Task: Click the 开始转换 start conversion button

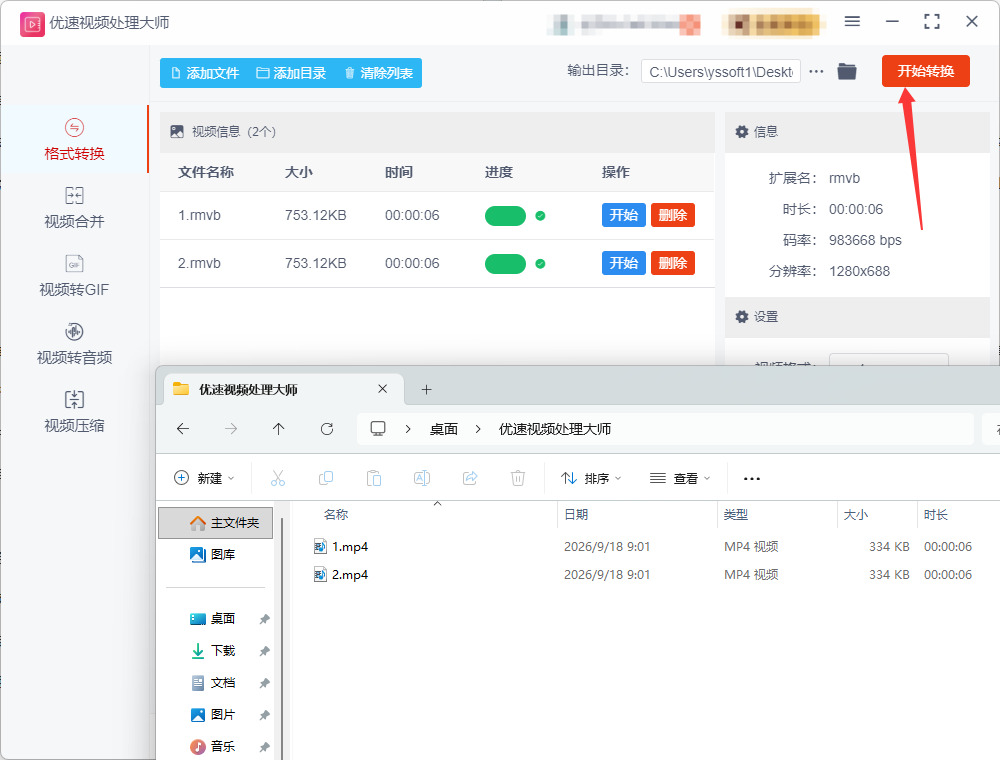Action: 925,71
